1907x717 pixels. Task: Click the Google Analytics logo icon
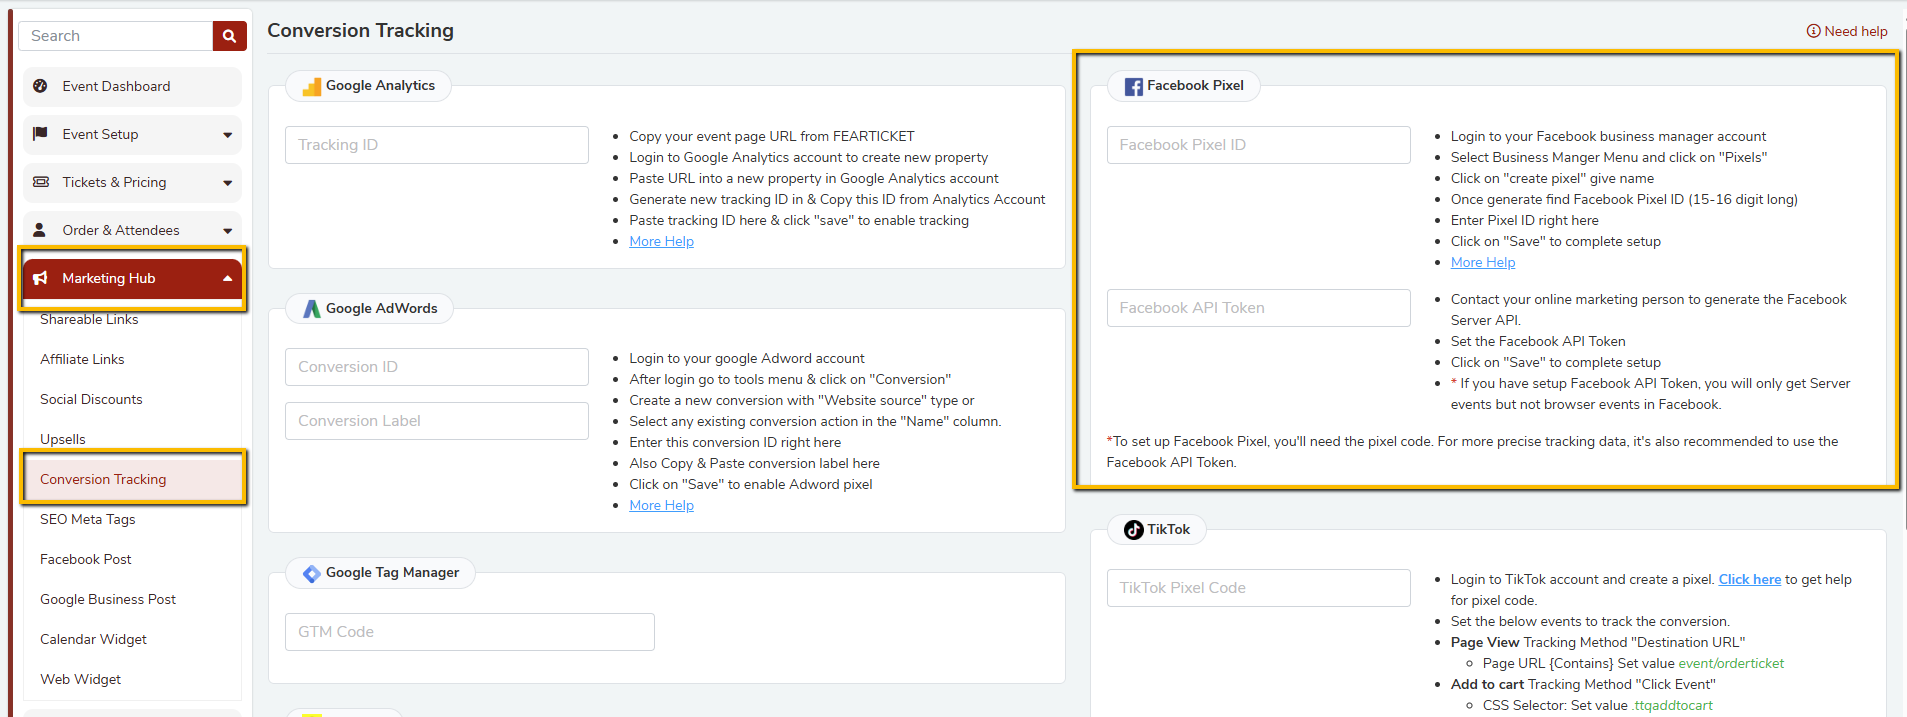[x=312, y=86]
